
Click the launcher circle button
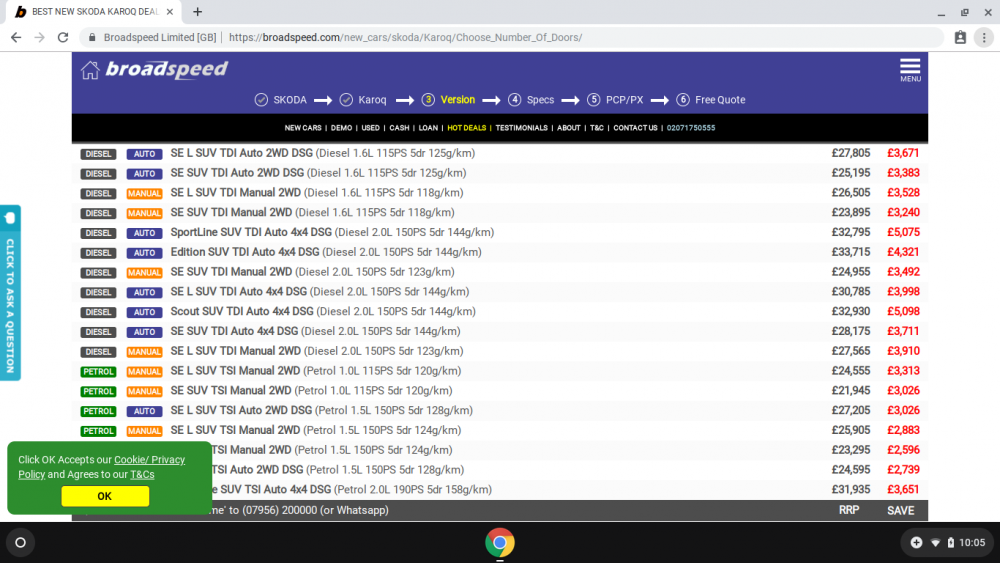click(x=20, y=543)
